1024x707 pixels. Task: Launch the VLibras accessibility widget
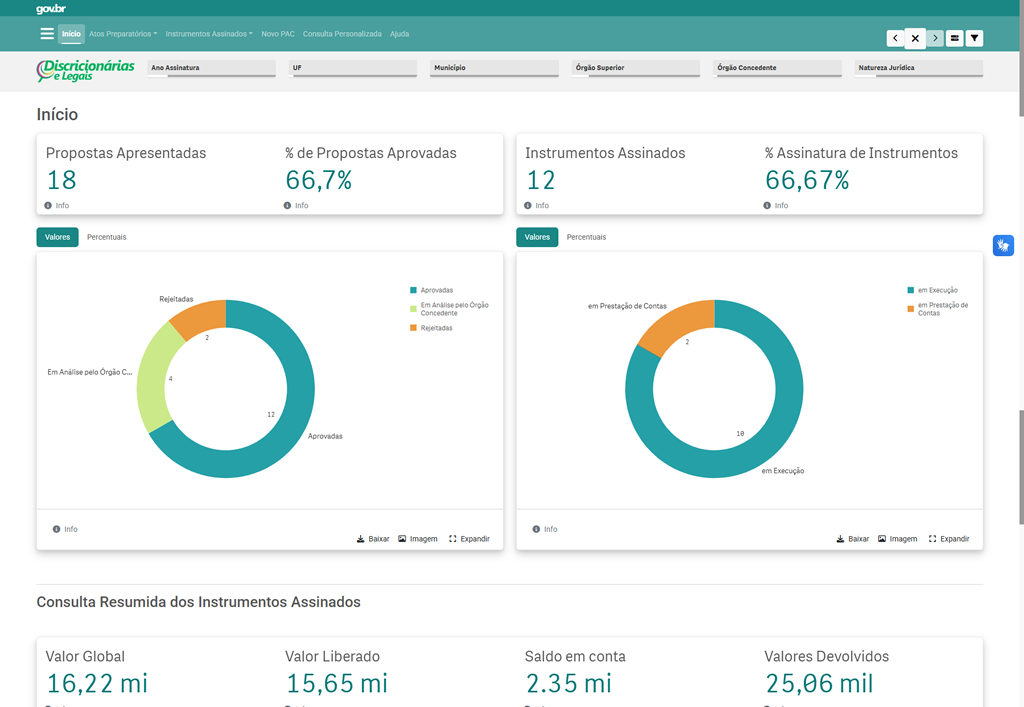click(1003, 245)
